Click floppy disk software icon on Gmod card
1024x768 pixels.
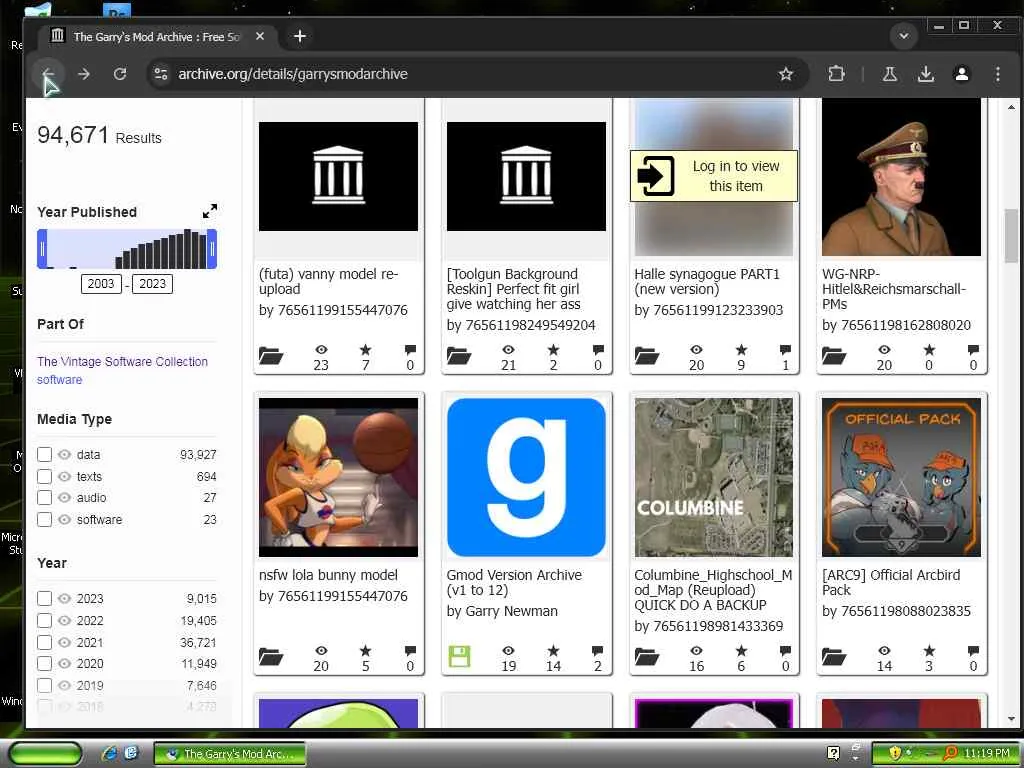coord(459,656)
